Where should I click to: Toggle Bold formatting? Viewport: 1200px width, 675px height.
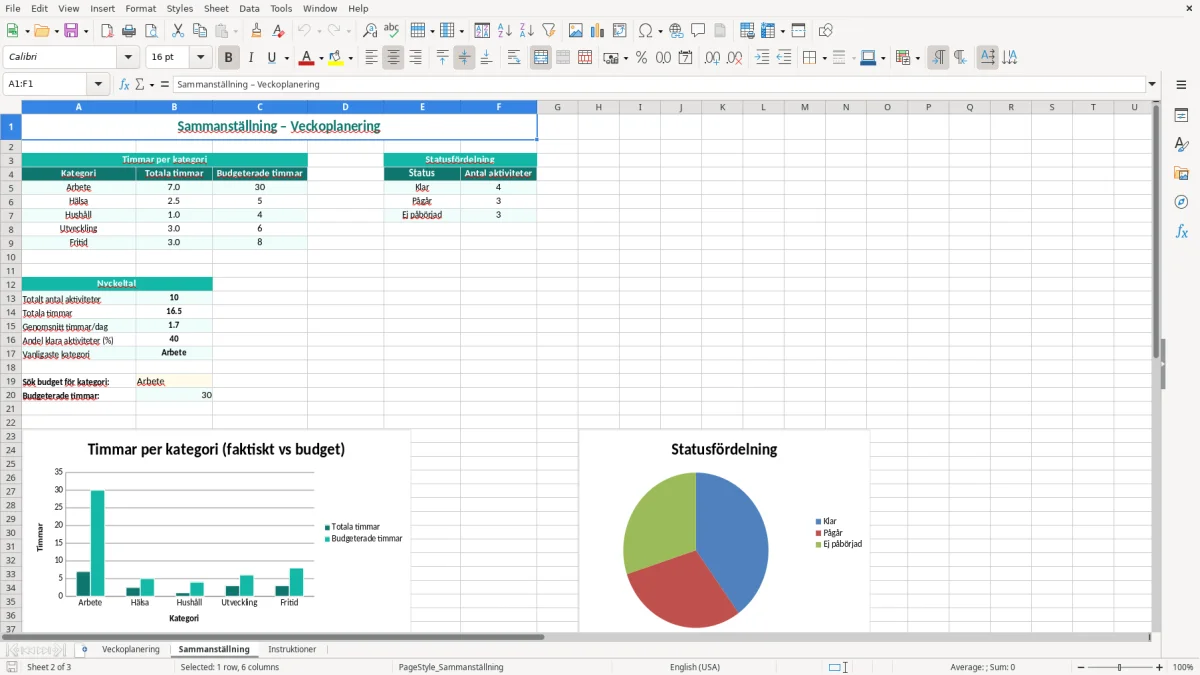[229, 58]
